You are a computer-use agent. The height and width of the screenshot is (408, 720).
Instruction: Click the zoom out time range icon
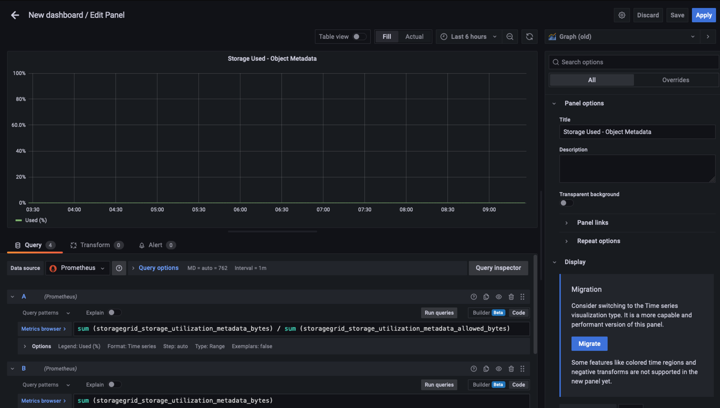click(x=510, y=37)
